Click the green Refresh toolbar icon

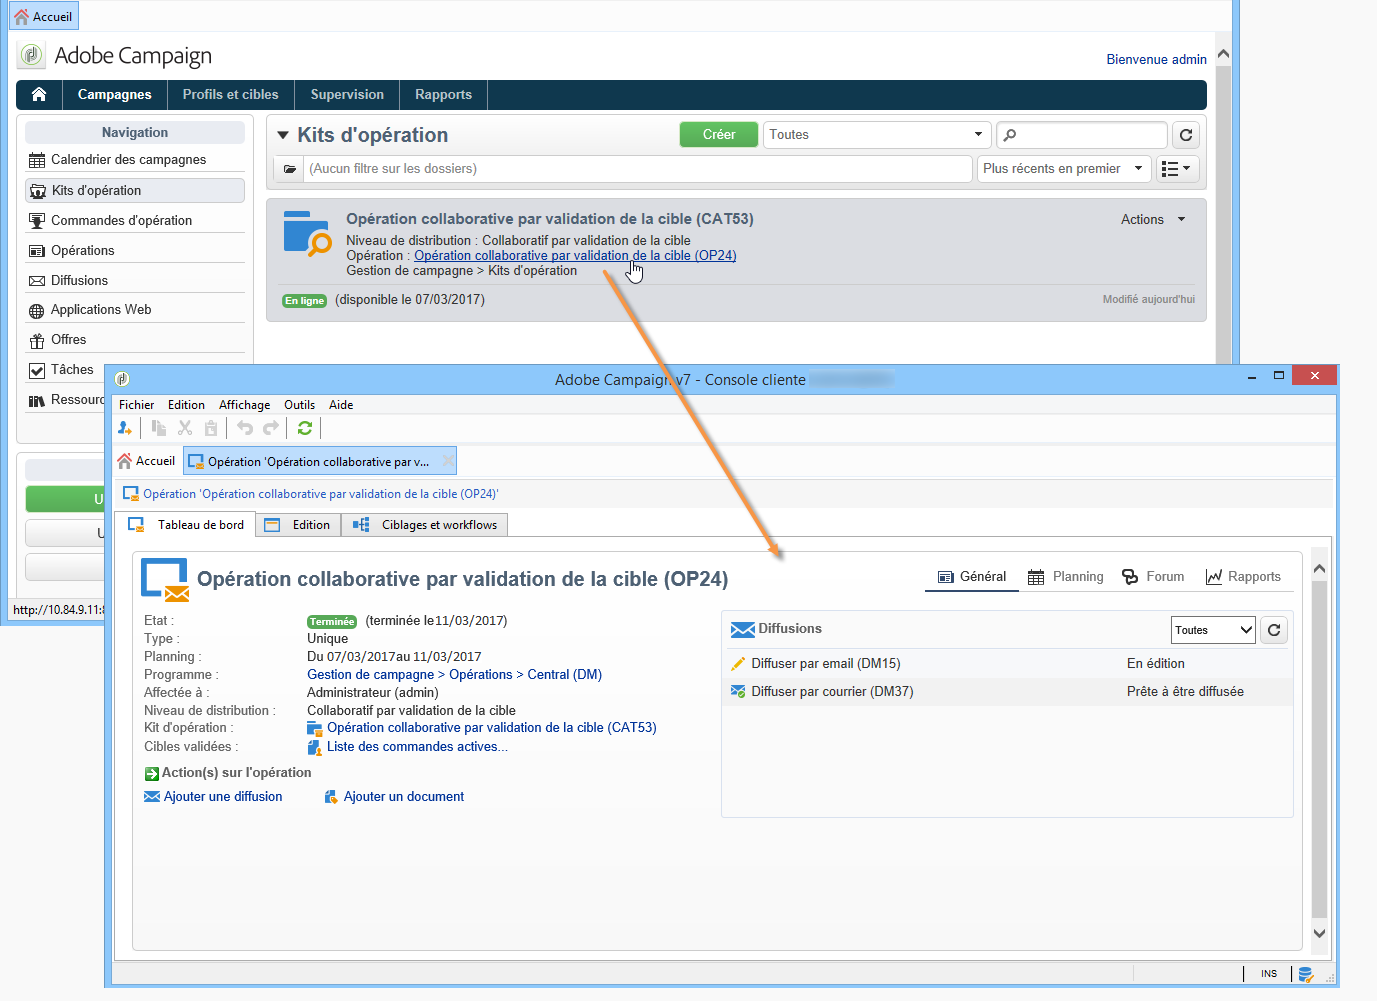305,428
